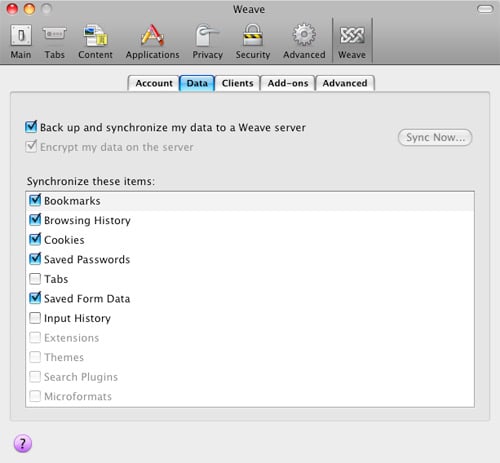Open the gear-icon Advanced preferences pane
500x463 pixels.
pos(304,42)
